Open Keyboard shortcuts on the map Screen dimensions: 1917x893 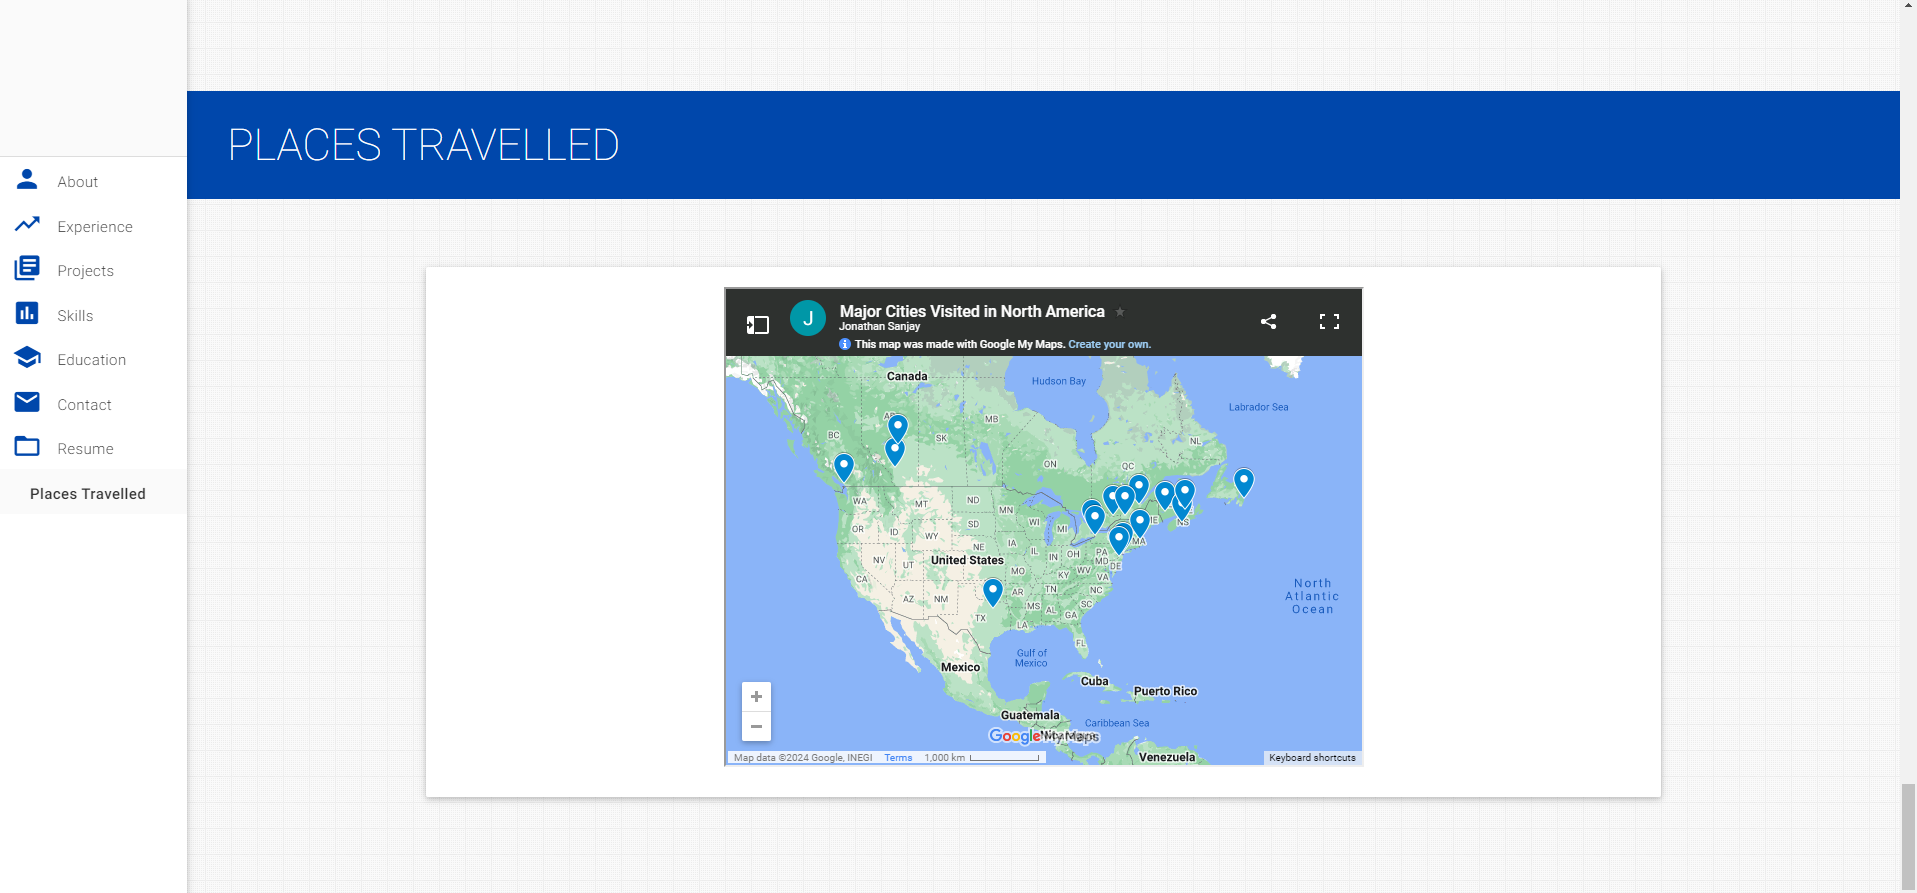point(1312,758)
